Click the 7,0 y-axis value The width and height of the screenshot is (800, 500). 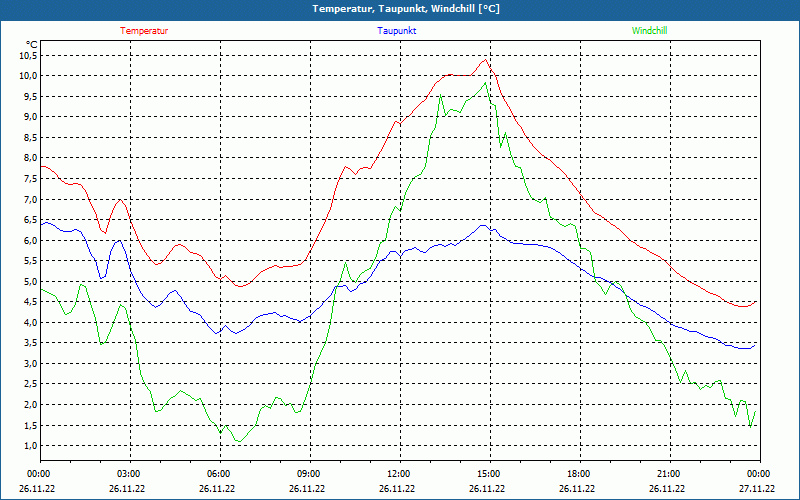click(x=31, y=199)
